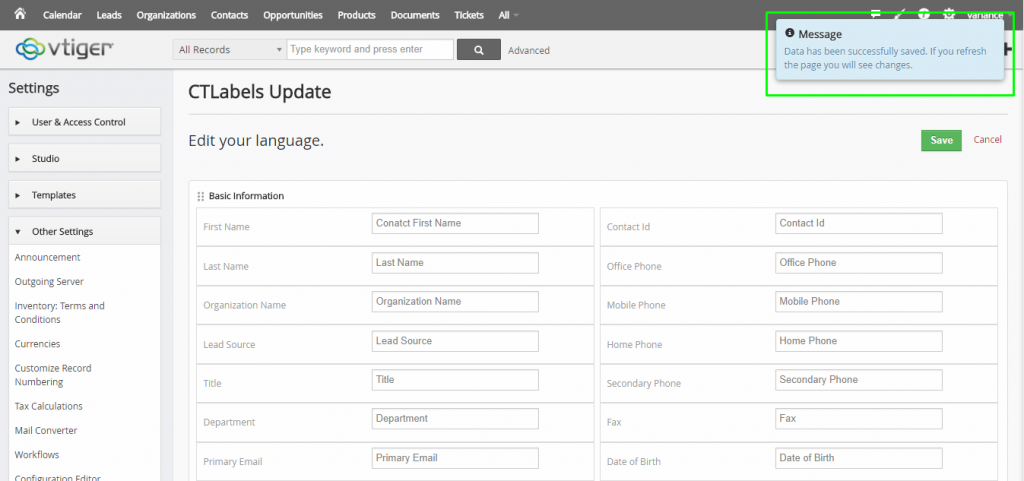Collapse the Other Settings section

click(x=84, y=231)
